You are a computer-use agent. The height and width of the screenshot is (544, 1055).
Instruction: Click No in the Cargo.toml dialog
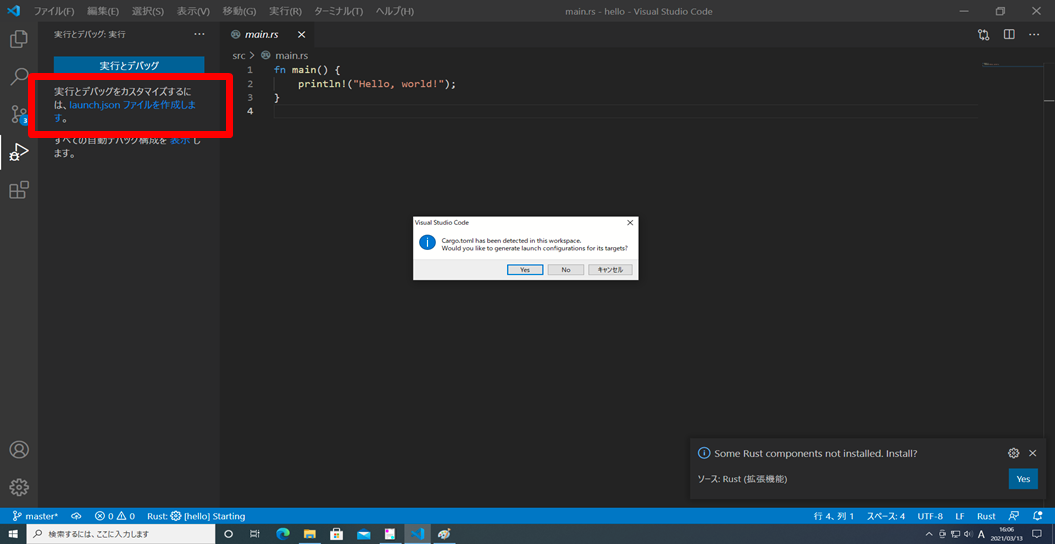[x=565, y=270]
